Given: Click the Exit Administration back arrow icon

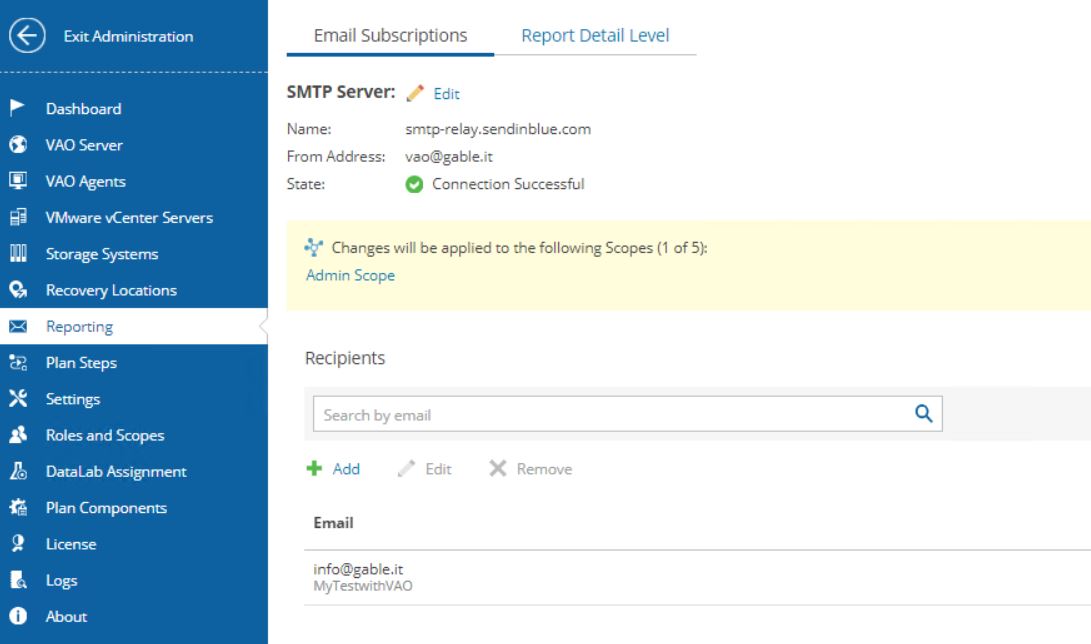Looking at the screenshot, I should (x=27, y=35).
